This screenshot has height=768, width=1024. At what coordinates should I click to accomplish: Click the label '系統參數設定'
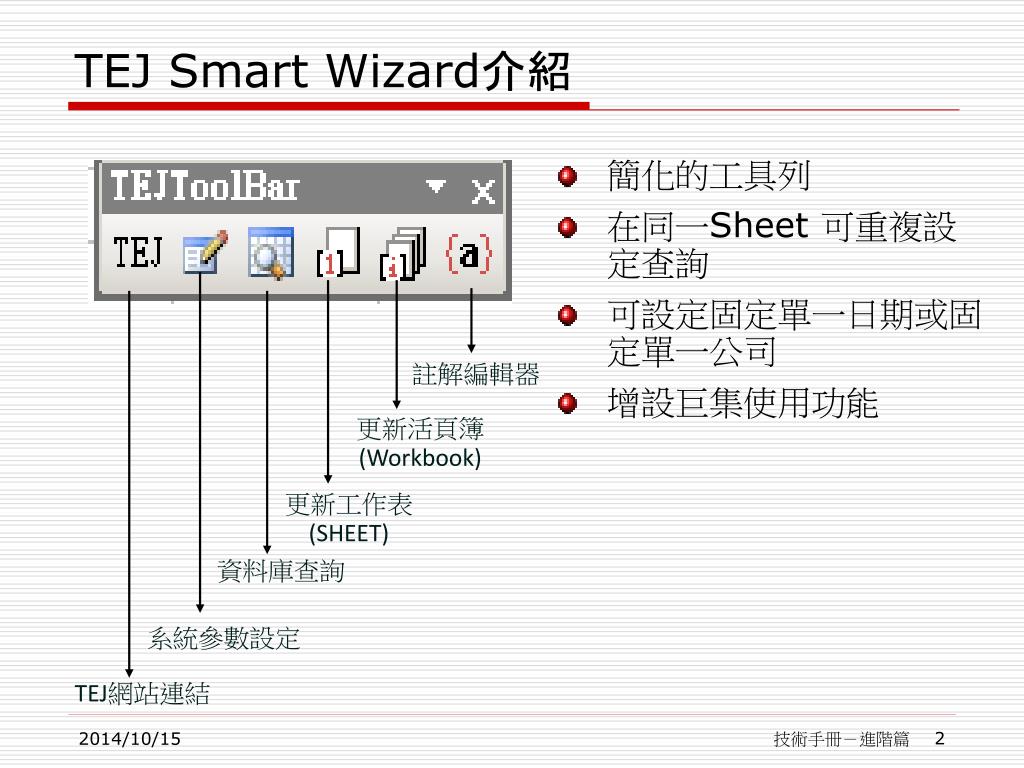coord(224,638)
